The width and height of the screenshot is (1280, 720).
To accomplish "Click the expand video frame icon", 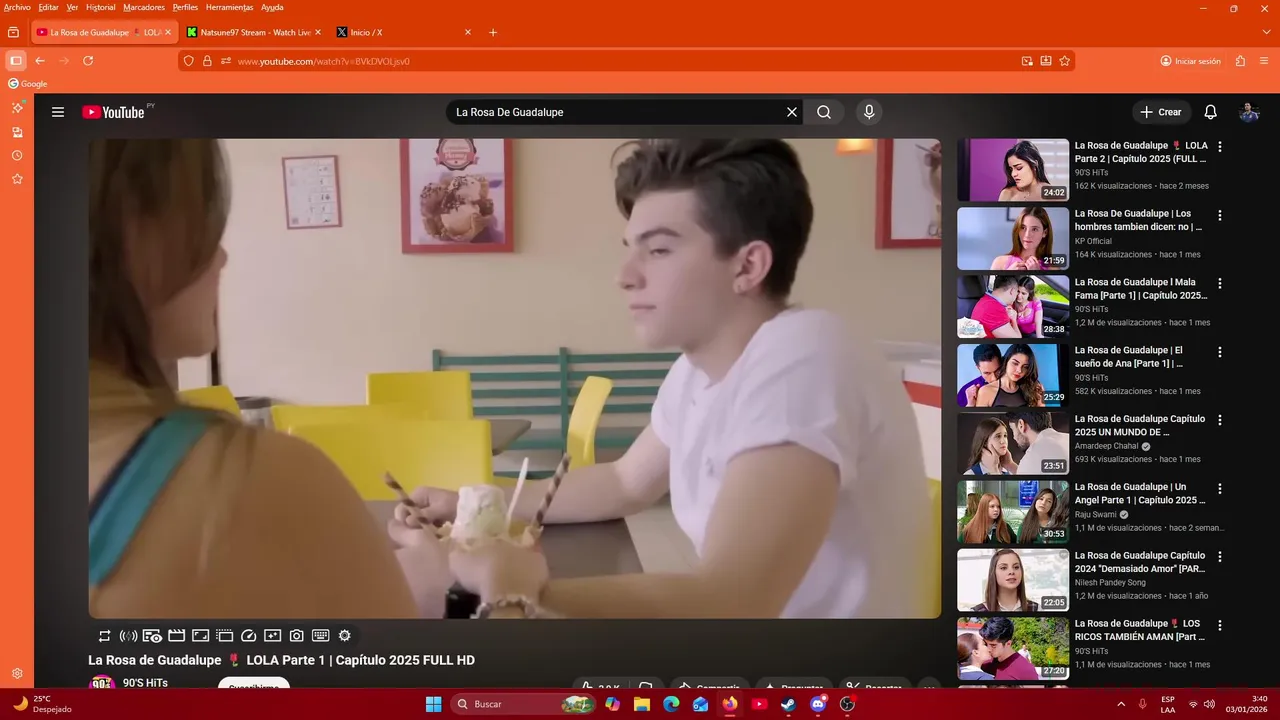I will (x=200, y=636).
